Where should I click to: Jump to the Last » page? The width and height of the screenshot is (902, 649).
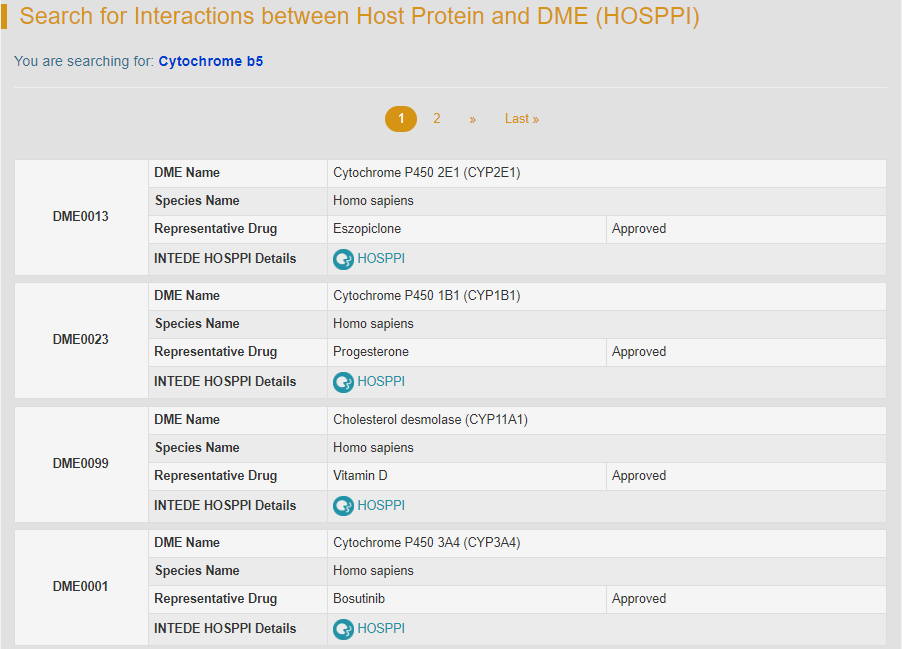(521, 119)
